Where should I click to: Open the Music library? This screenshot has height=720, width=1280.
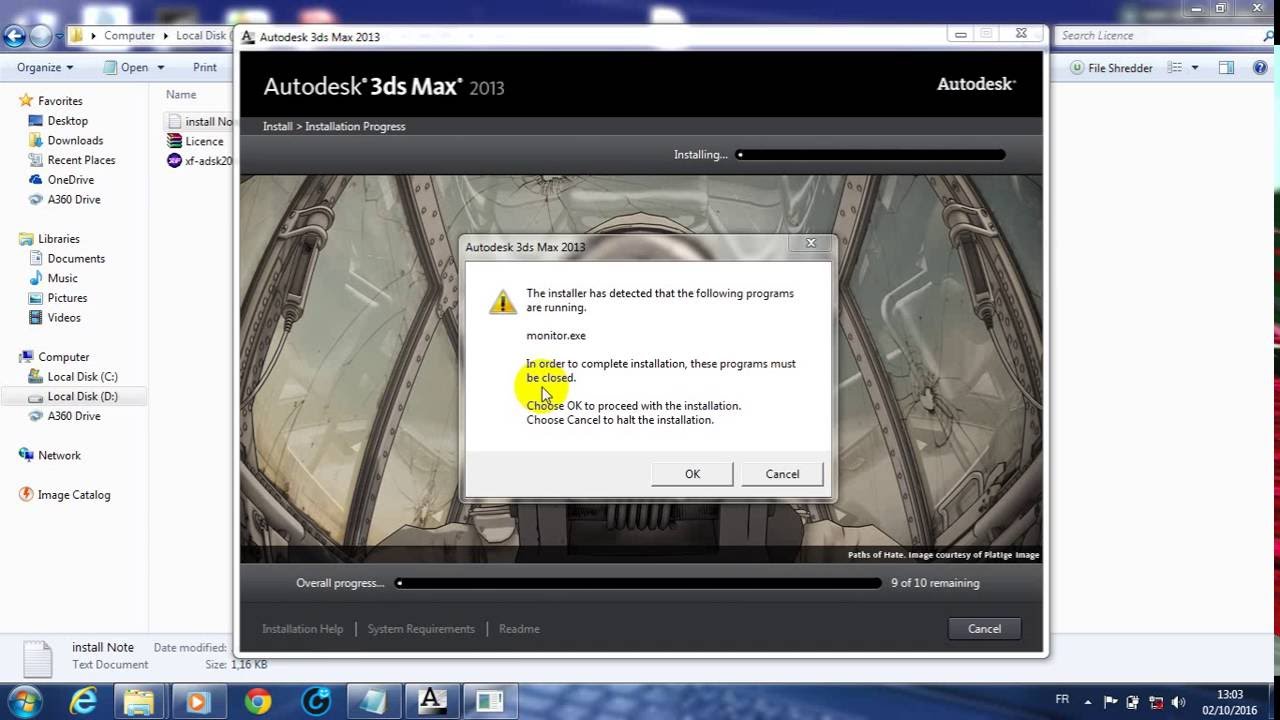(x=62, y=278)
